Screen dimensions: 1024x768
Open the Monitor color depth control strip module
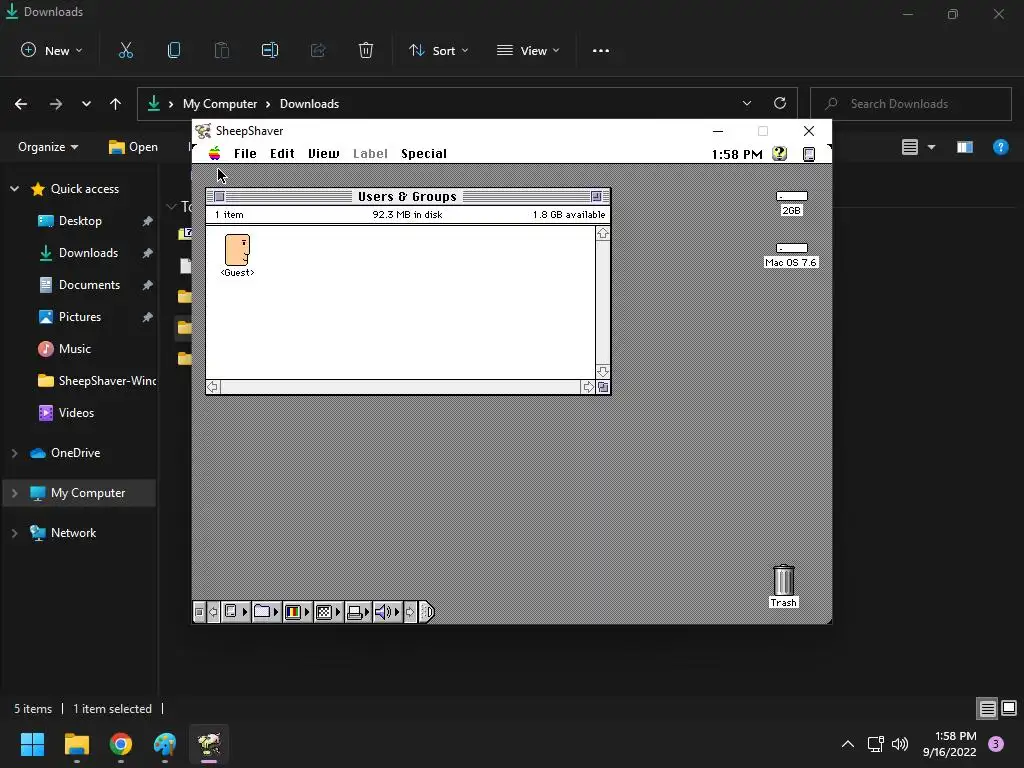[x=297, y=612]
